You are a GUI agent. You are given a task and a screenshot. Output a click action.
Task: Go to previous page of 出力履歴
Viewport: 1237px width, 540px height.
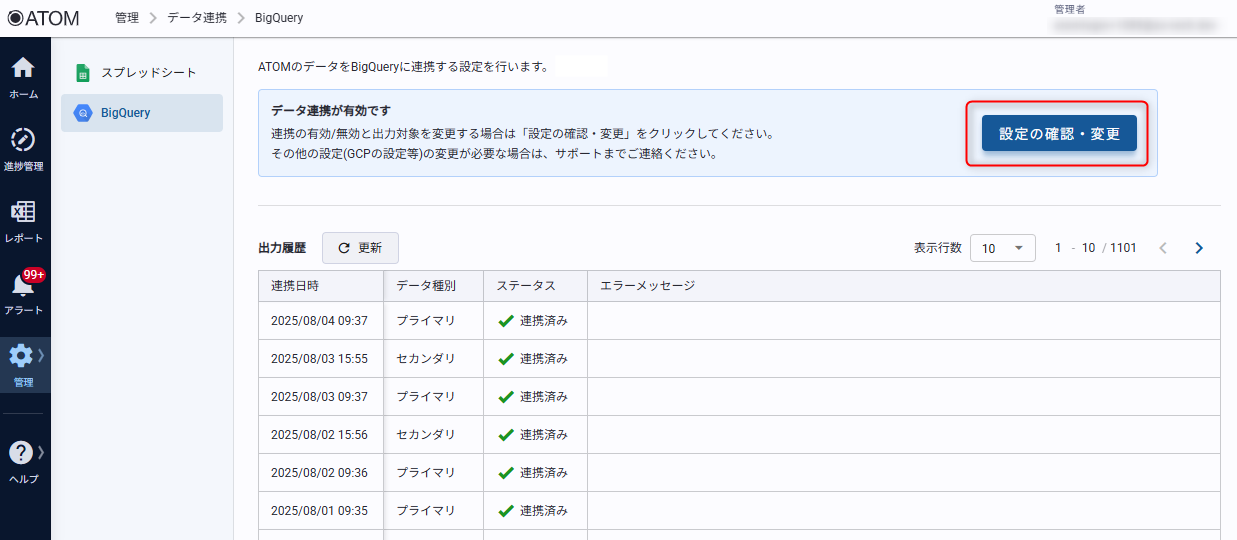(x=1163, y=248)
